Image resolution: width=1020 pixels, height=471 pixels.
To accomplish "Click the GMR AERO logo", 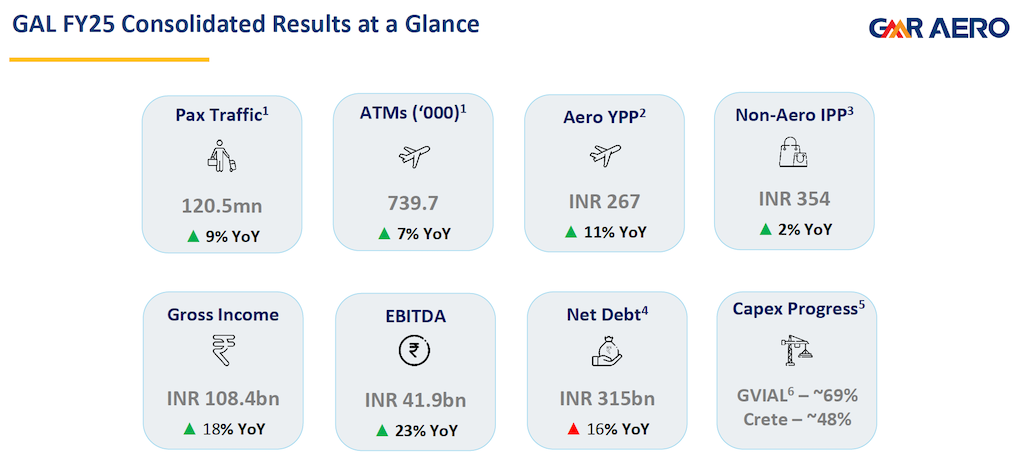I will pos(938,28).
